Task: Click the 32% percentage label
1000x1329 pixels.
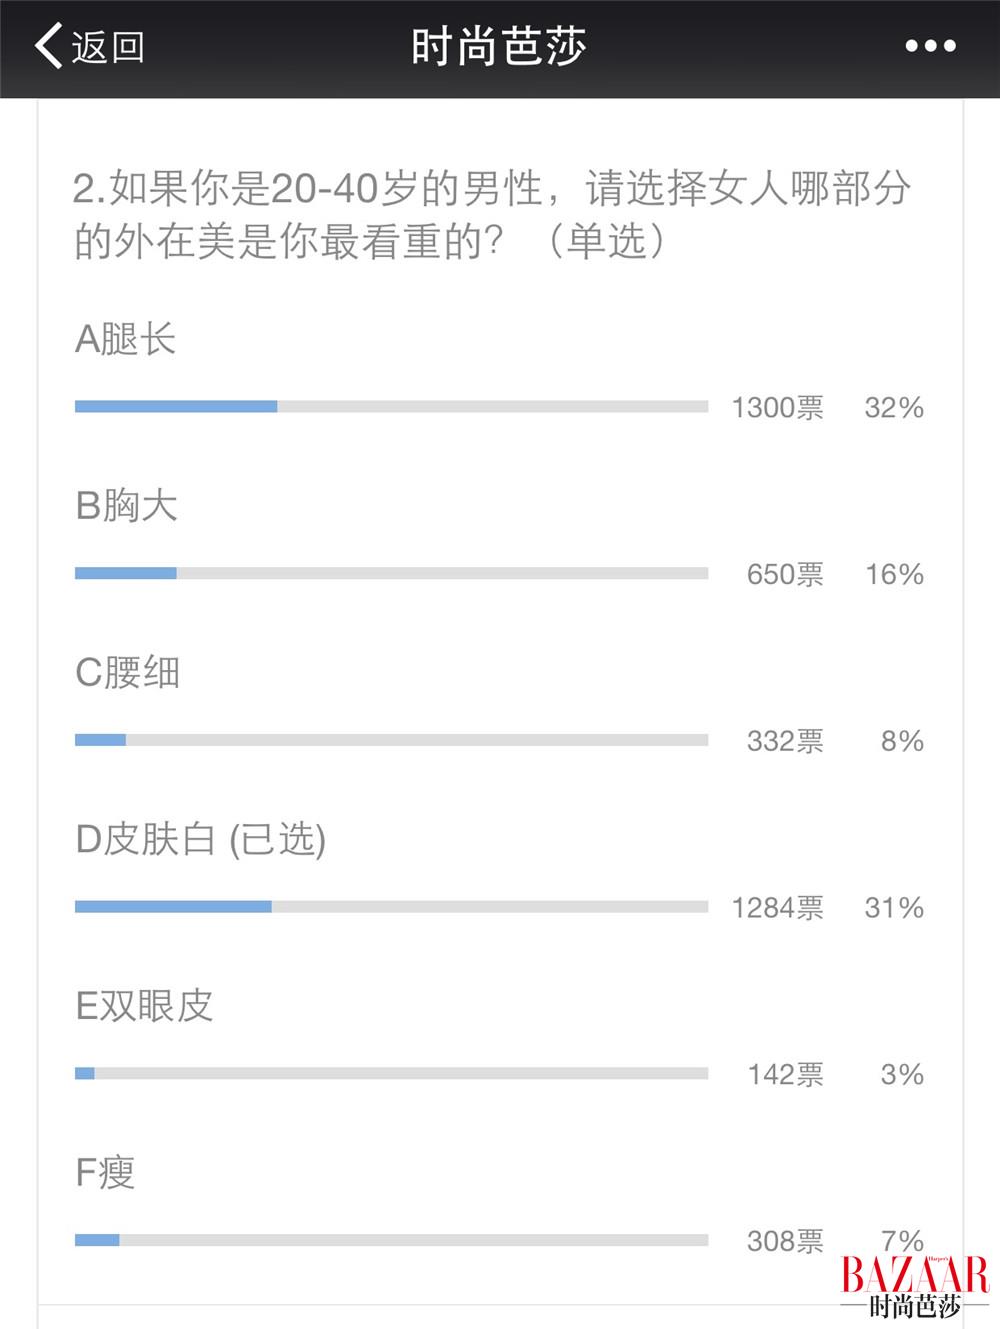Action: coord(894,408)
